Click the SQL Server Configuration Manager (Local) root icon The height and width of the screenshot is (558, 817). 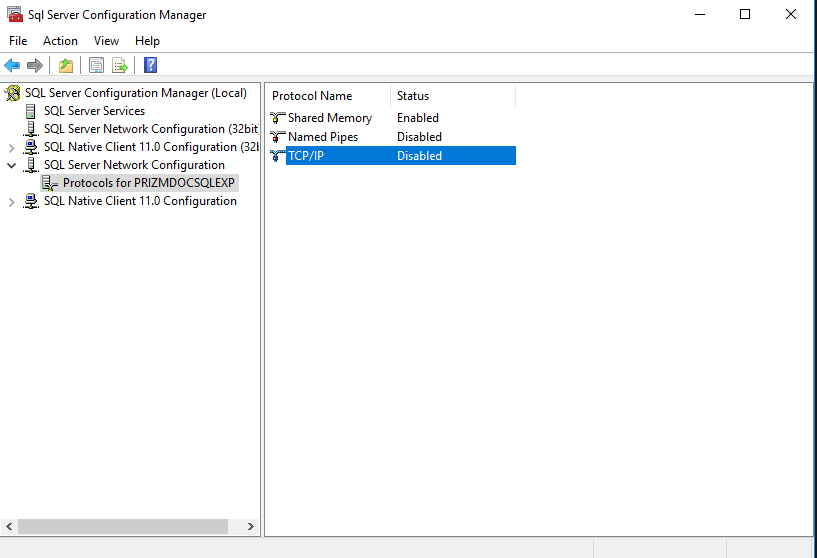[13, 93]
